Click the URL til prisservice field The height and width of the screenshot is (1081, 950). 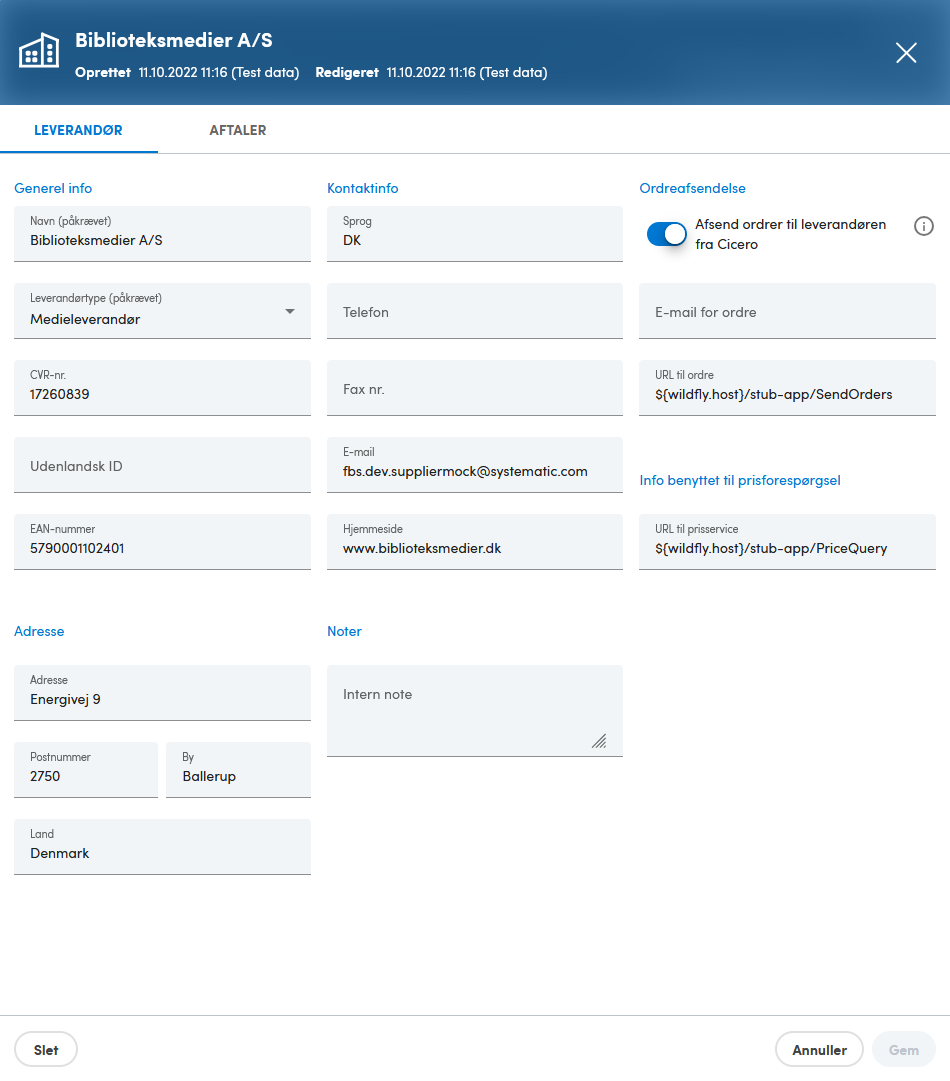click(x=787, y=542)
